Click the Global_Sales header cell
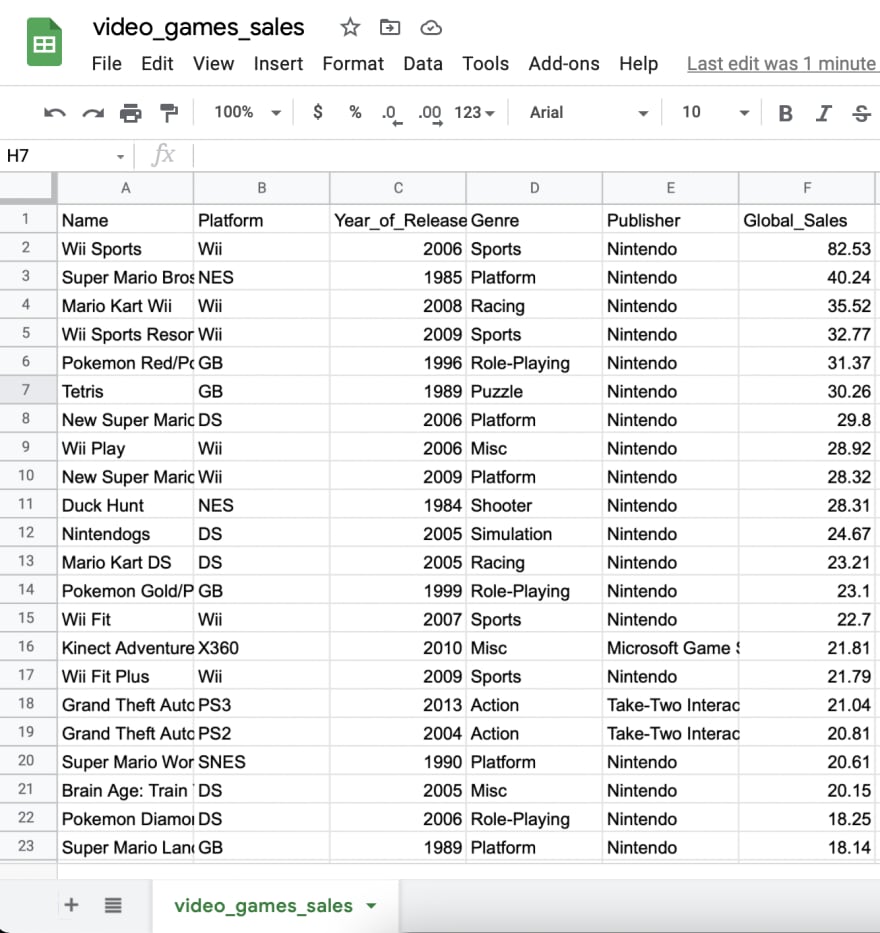Viewport: 880px width, 933px height. coord(807,220)
